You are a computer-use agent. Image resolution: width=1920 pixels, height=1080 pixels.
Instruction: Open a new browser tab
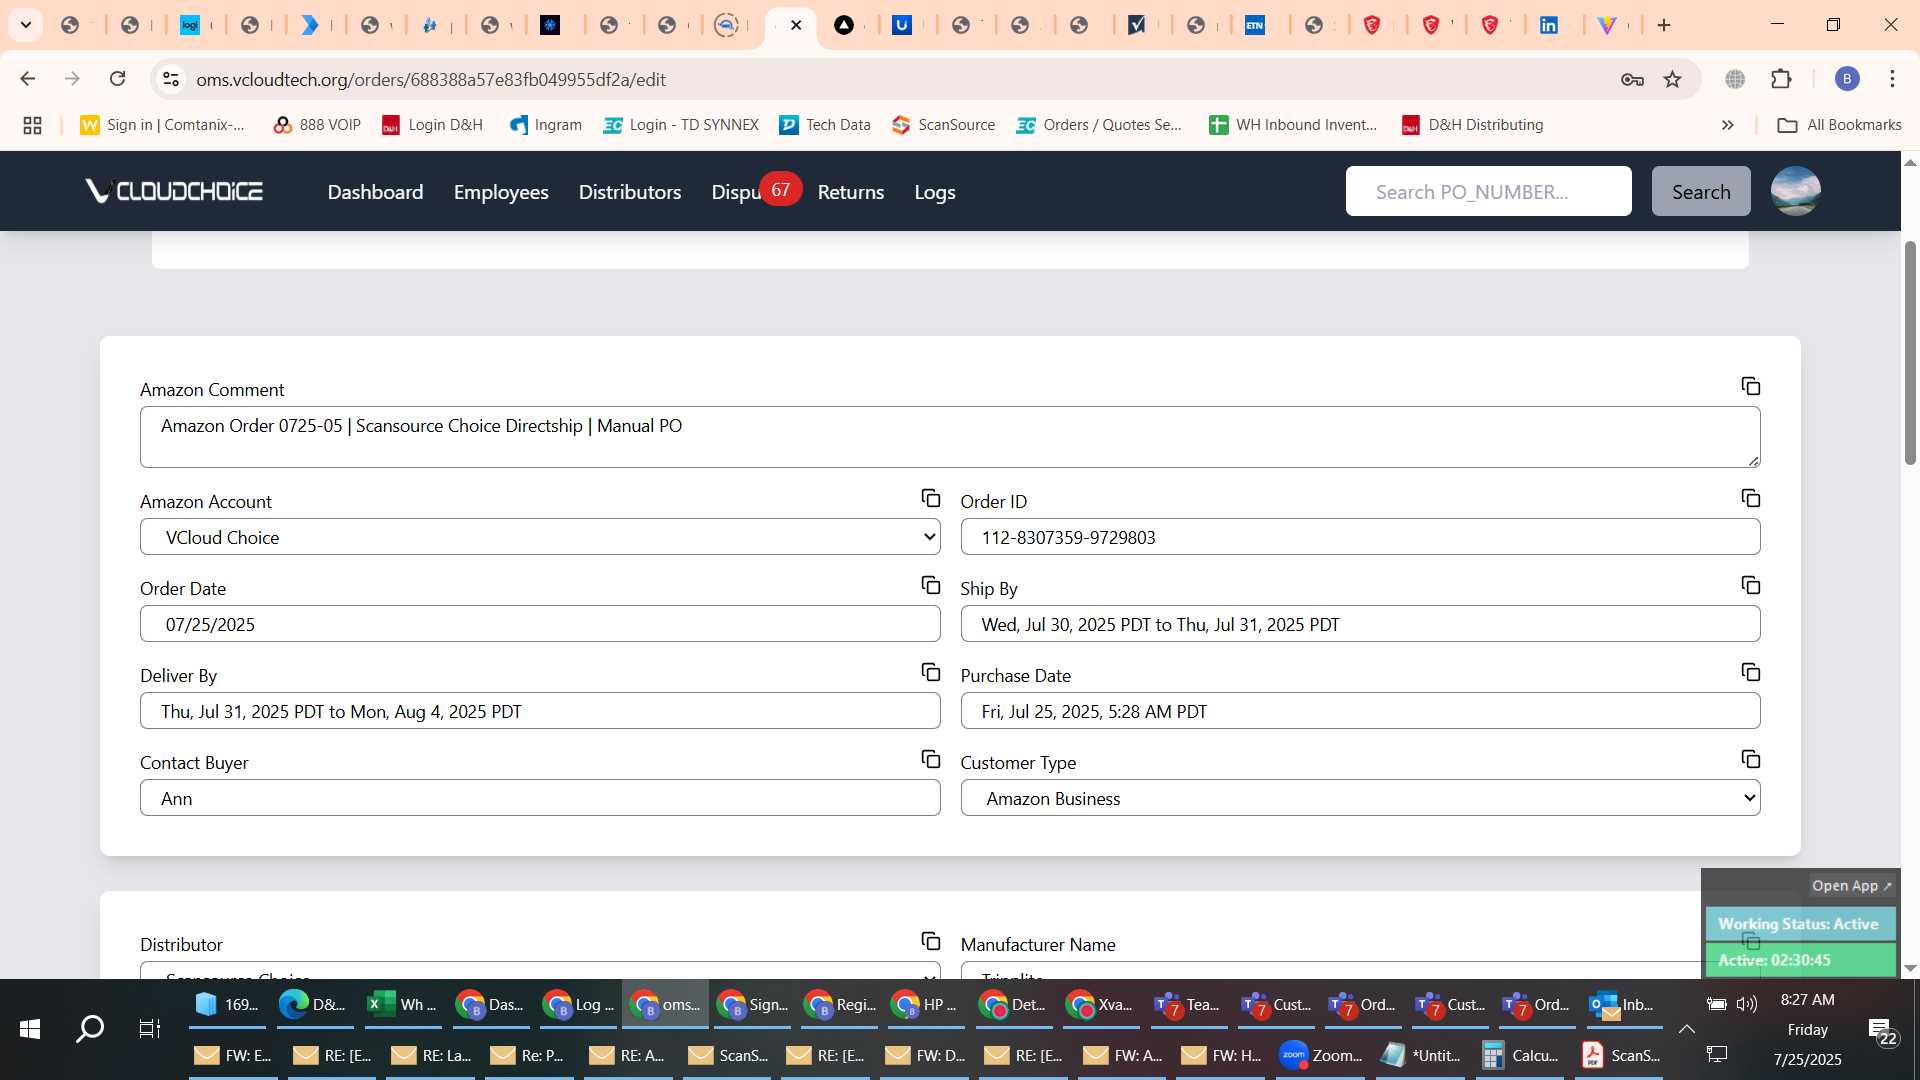(1664, 25)
